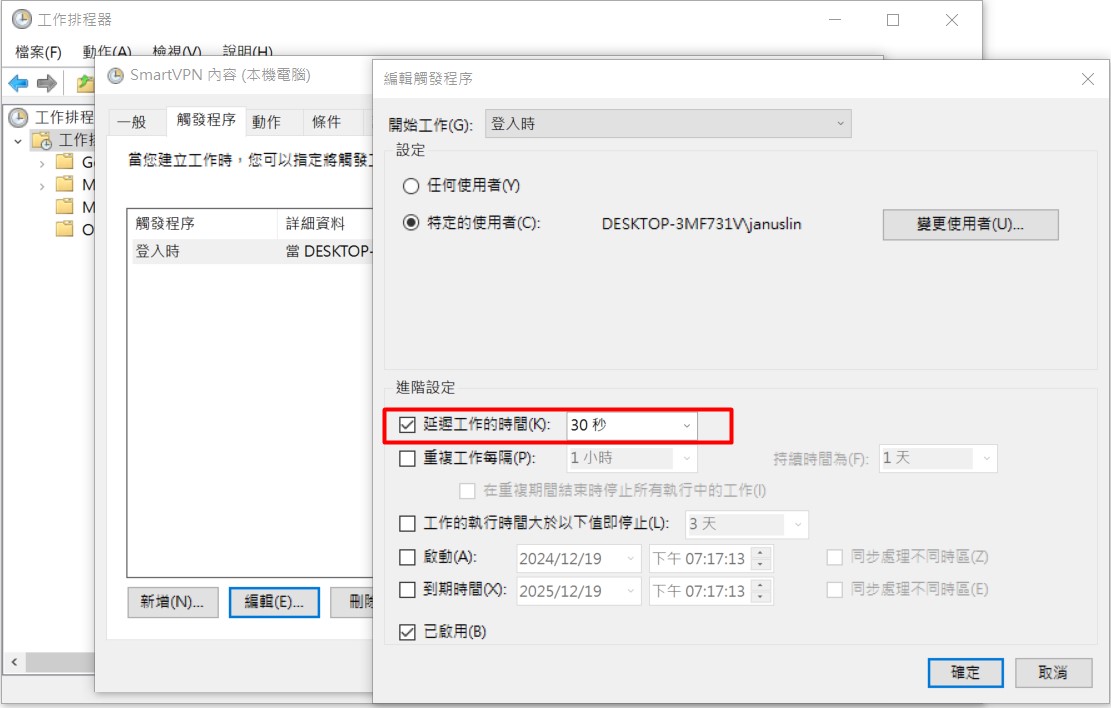Select the 任何使用者 radio button

(x=410, y=186)
